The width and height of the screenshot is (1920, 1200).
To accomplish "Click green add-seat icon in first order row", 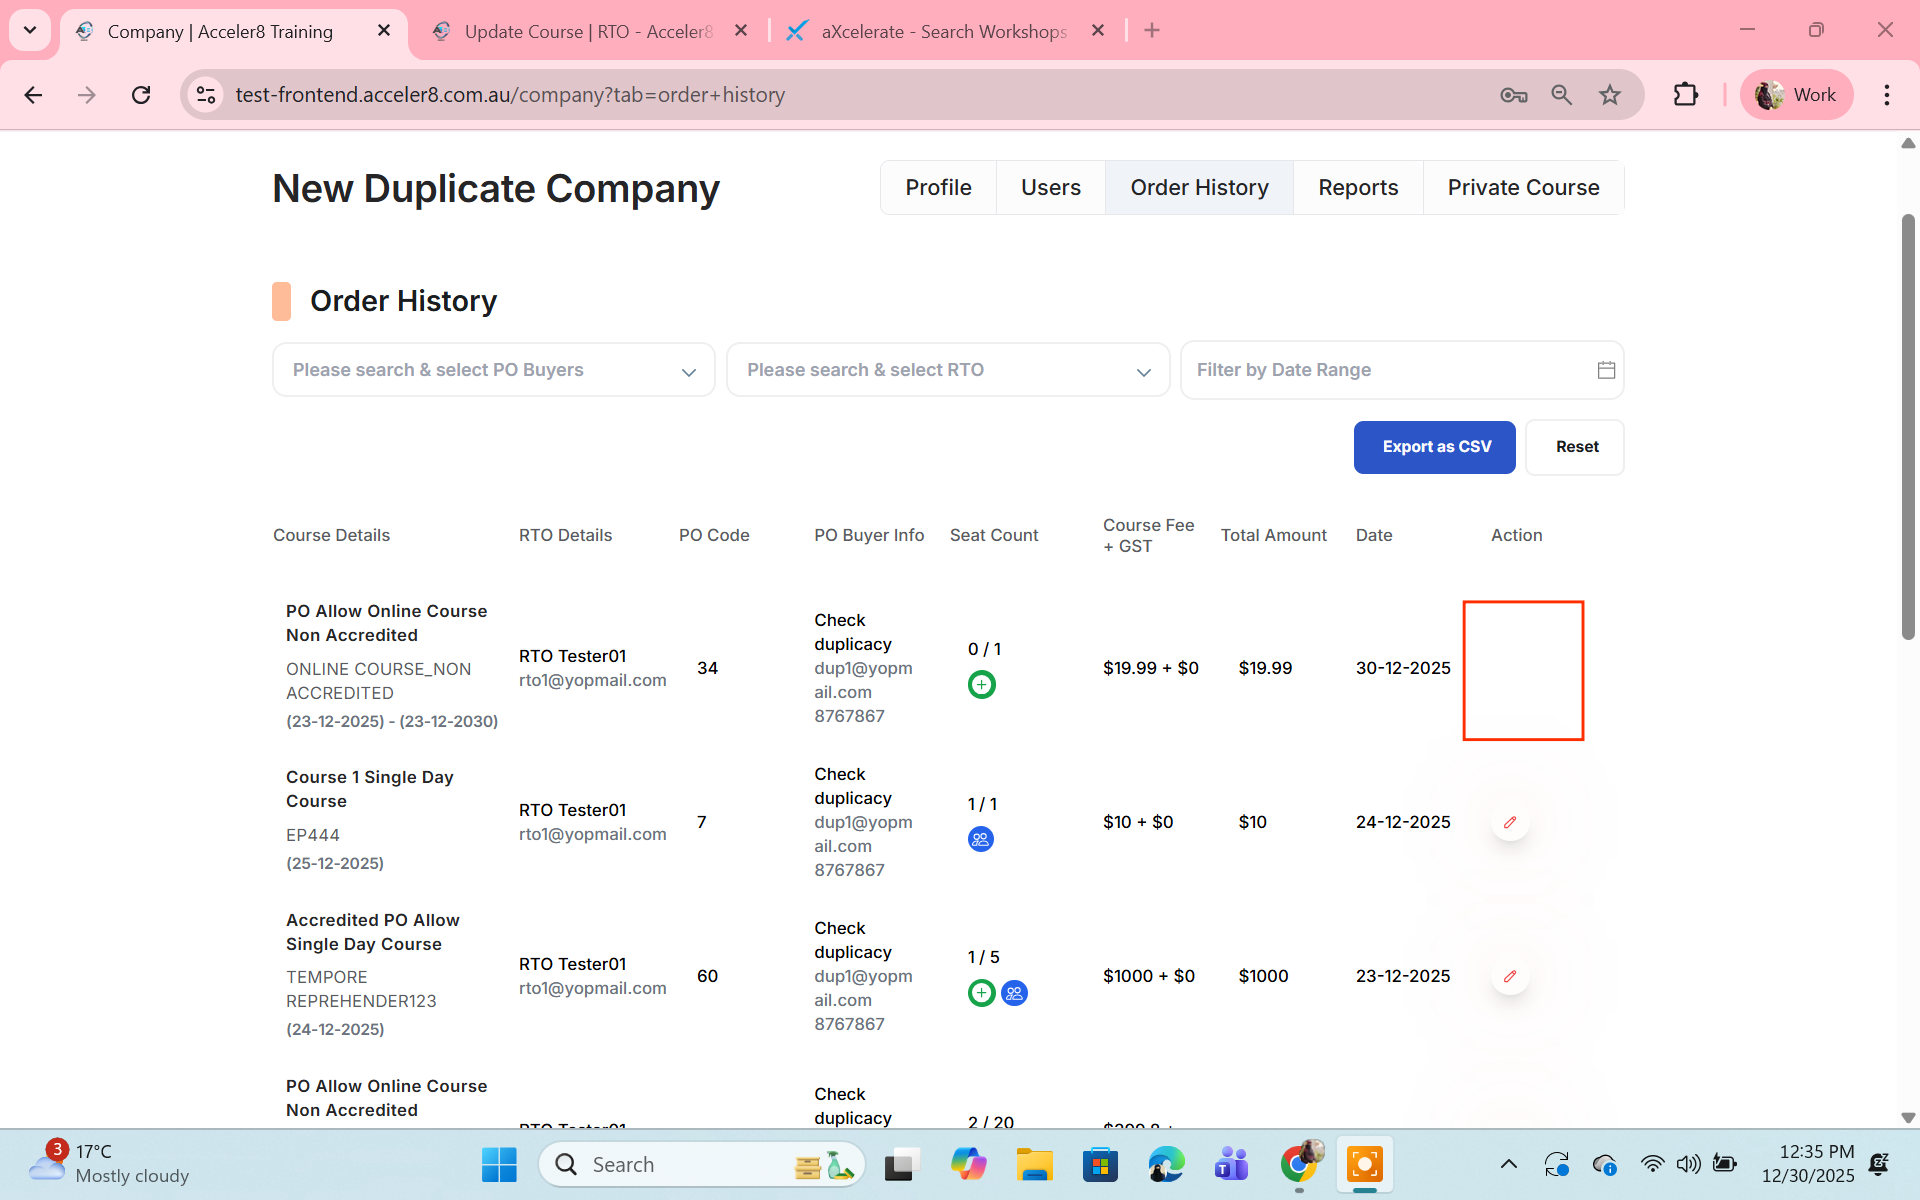I will pyautogui.click(x=981, y=685).
